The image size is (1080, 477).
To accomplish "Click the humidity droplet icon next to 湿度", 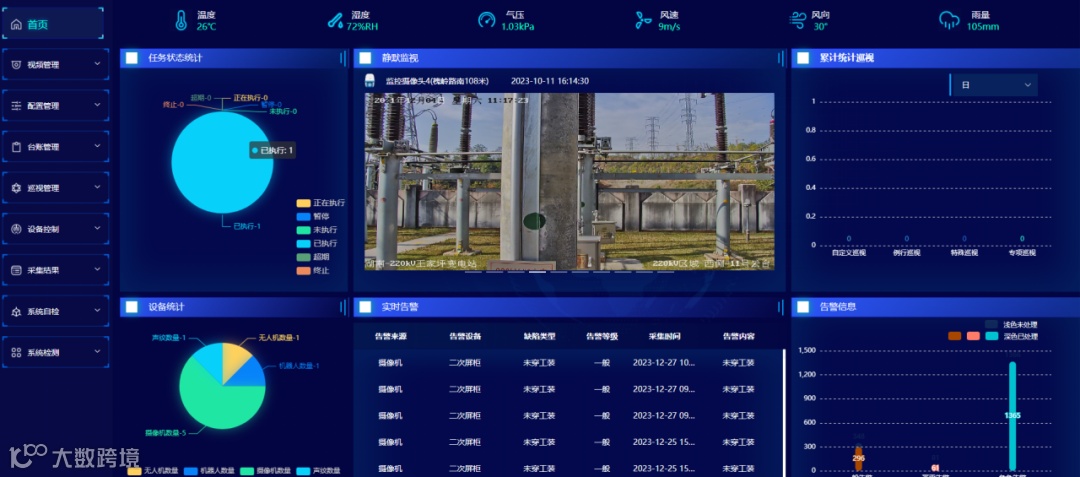I will pyautogui.click(x=335, y=21).
